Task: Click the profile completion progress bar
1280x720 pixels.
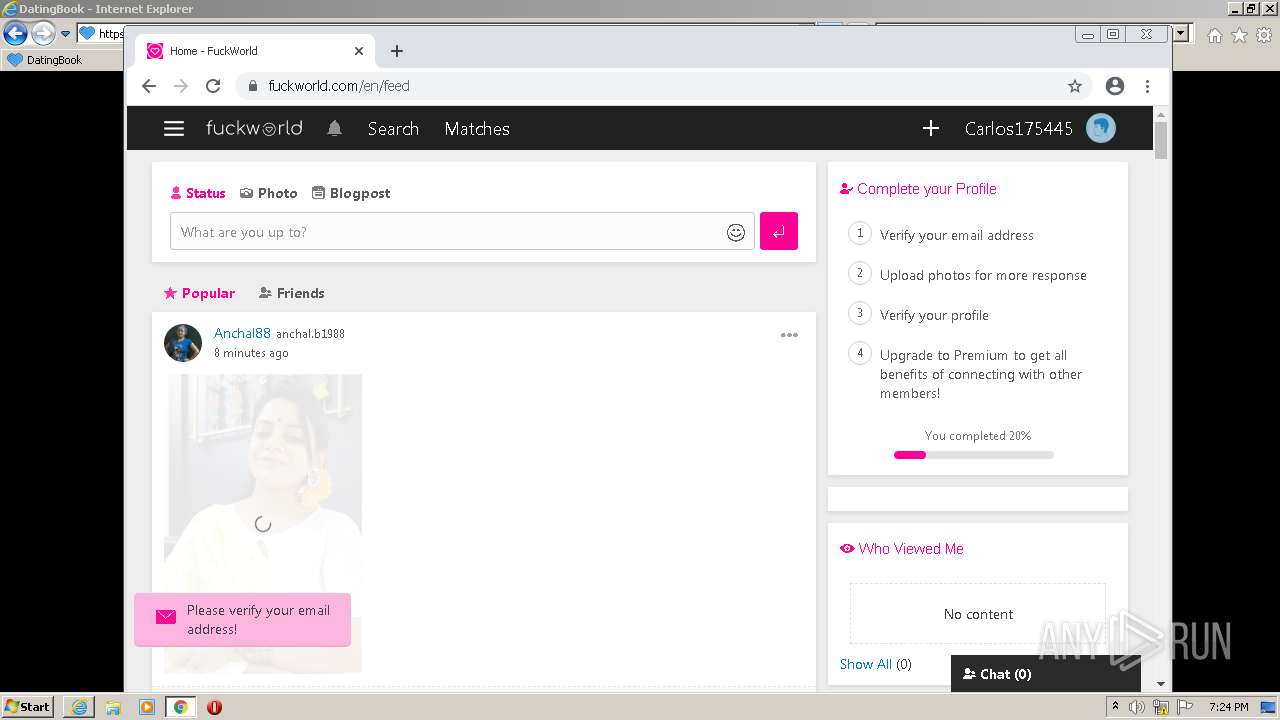Action: click(974, 455)
